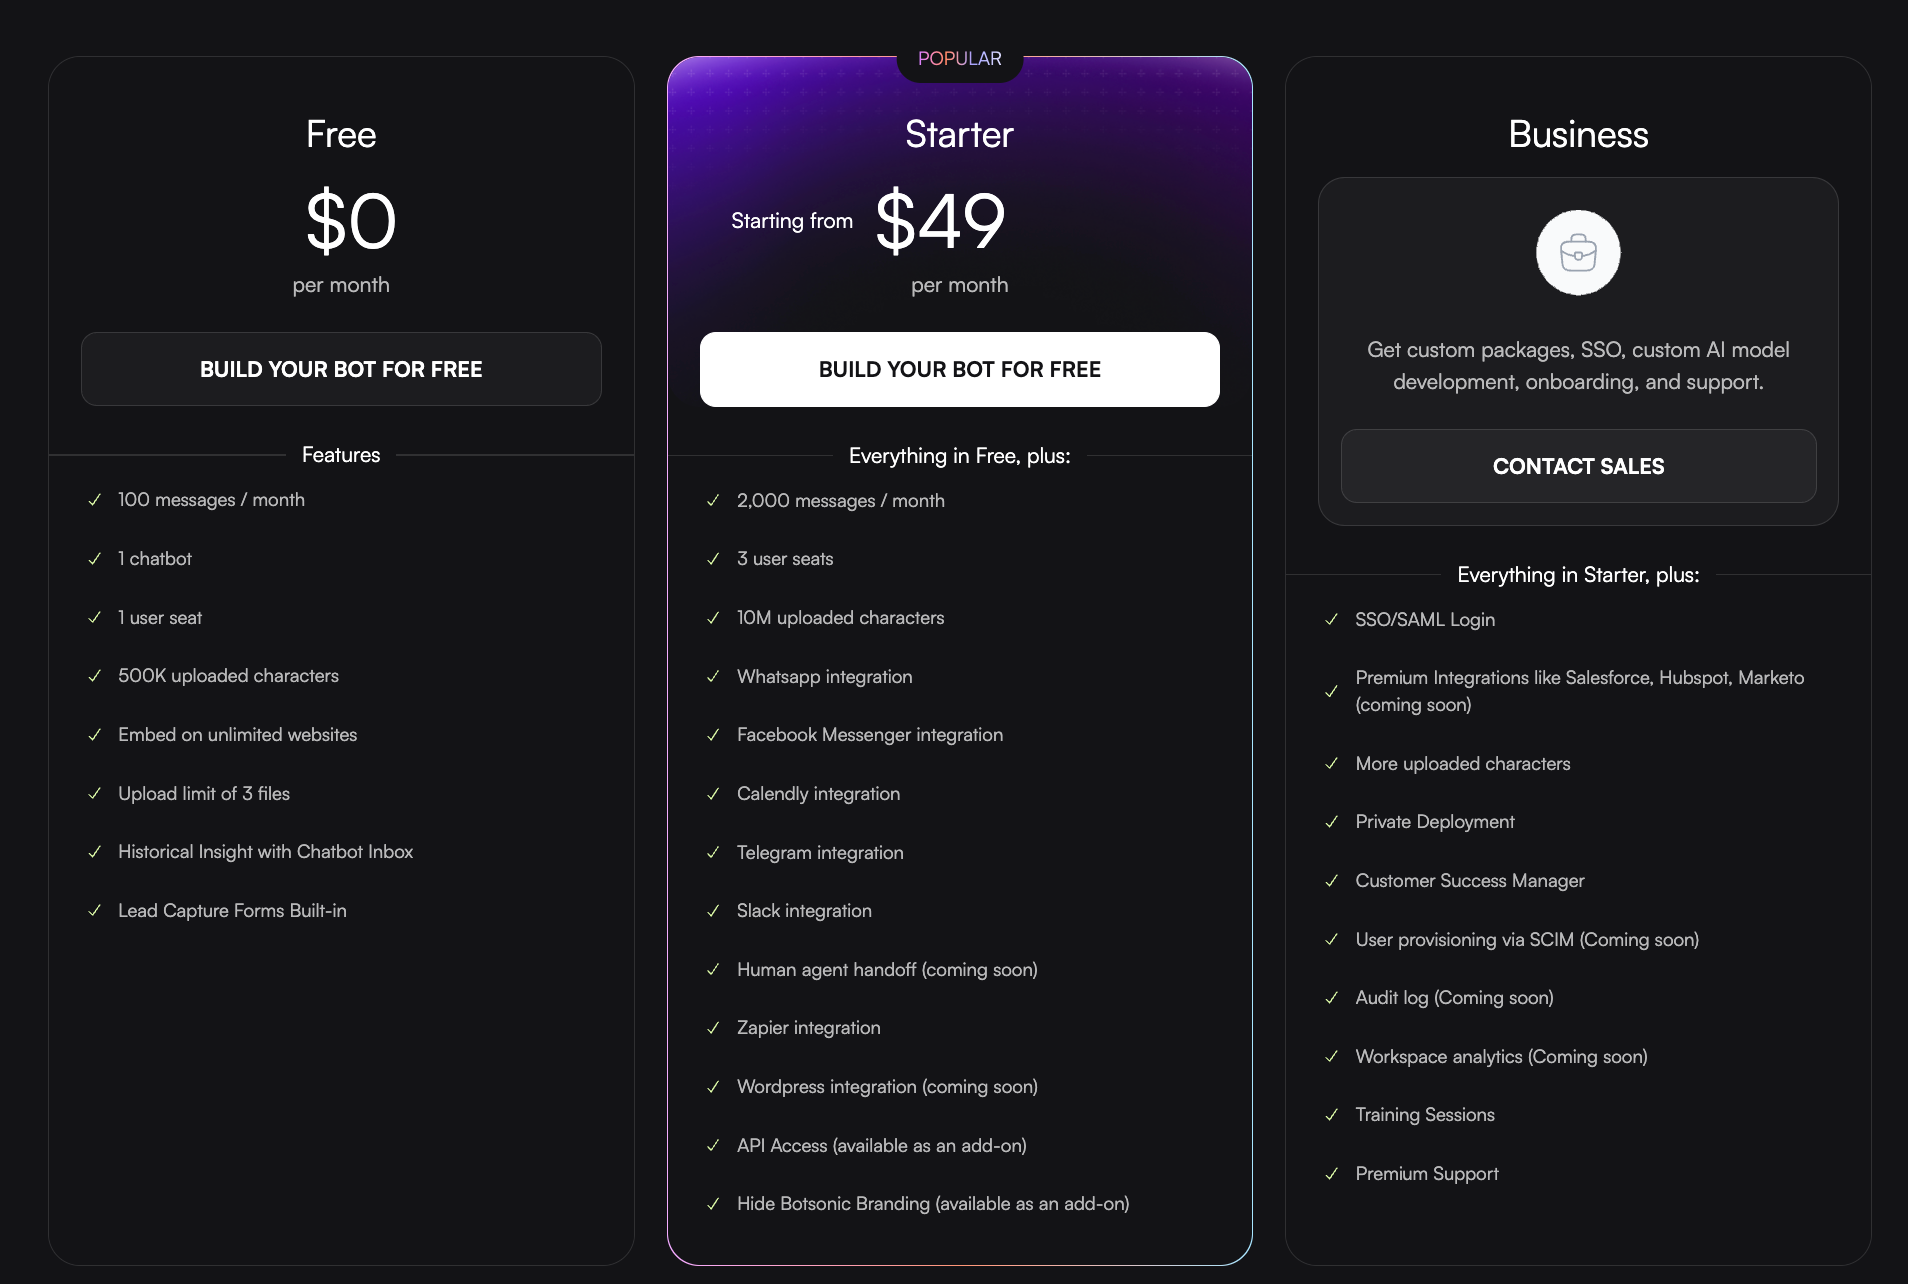The height and width of the screenshot is (1284, 1908).
Task: Click the Free plan's Build Your Bot button
Action: click(x=341, y=369)
